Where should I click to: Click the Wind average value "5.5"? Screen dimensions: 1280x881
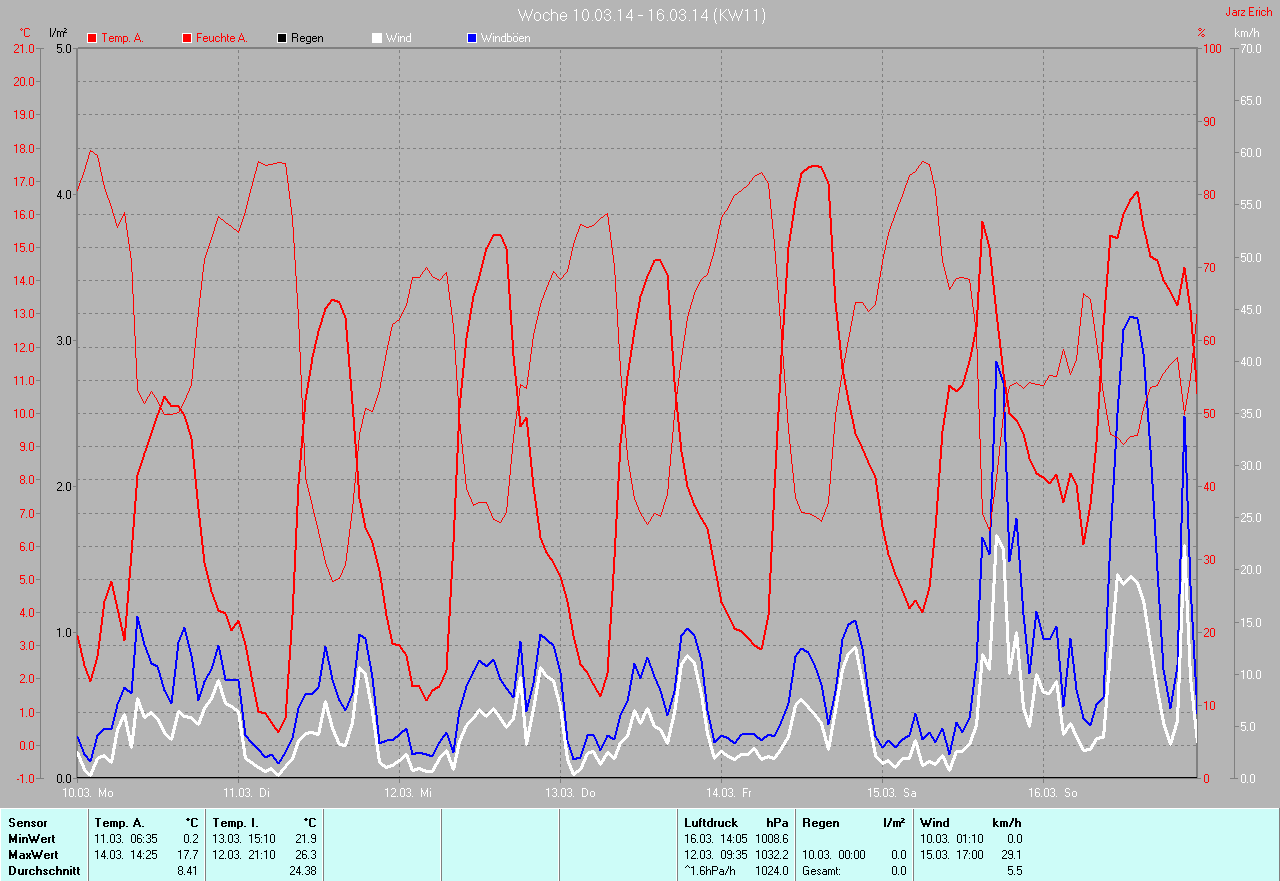(1014, 871)
